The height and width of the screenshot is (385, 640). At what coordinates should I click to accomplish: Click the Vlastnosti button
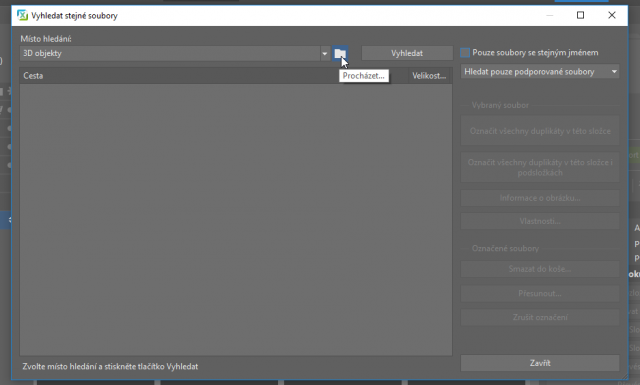(540, 221)
